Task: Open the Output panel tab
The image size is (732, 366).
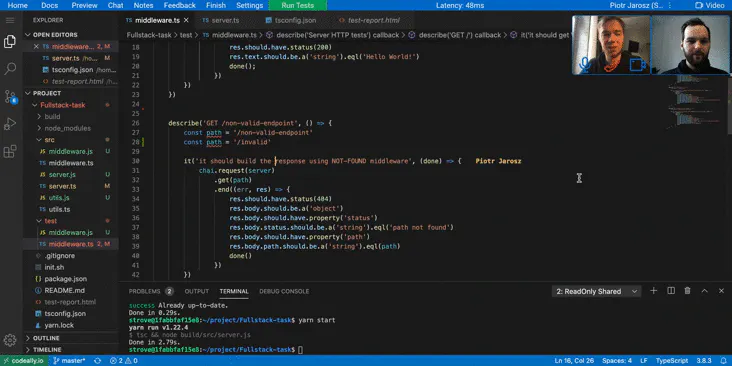Action: 197,291
